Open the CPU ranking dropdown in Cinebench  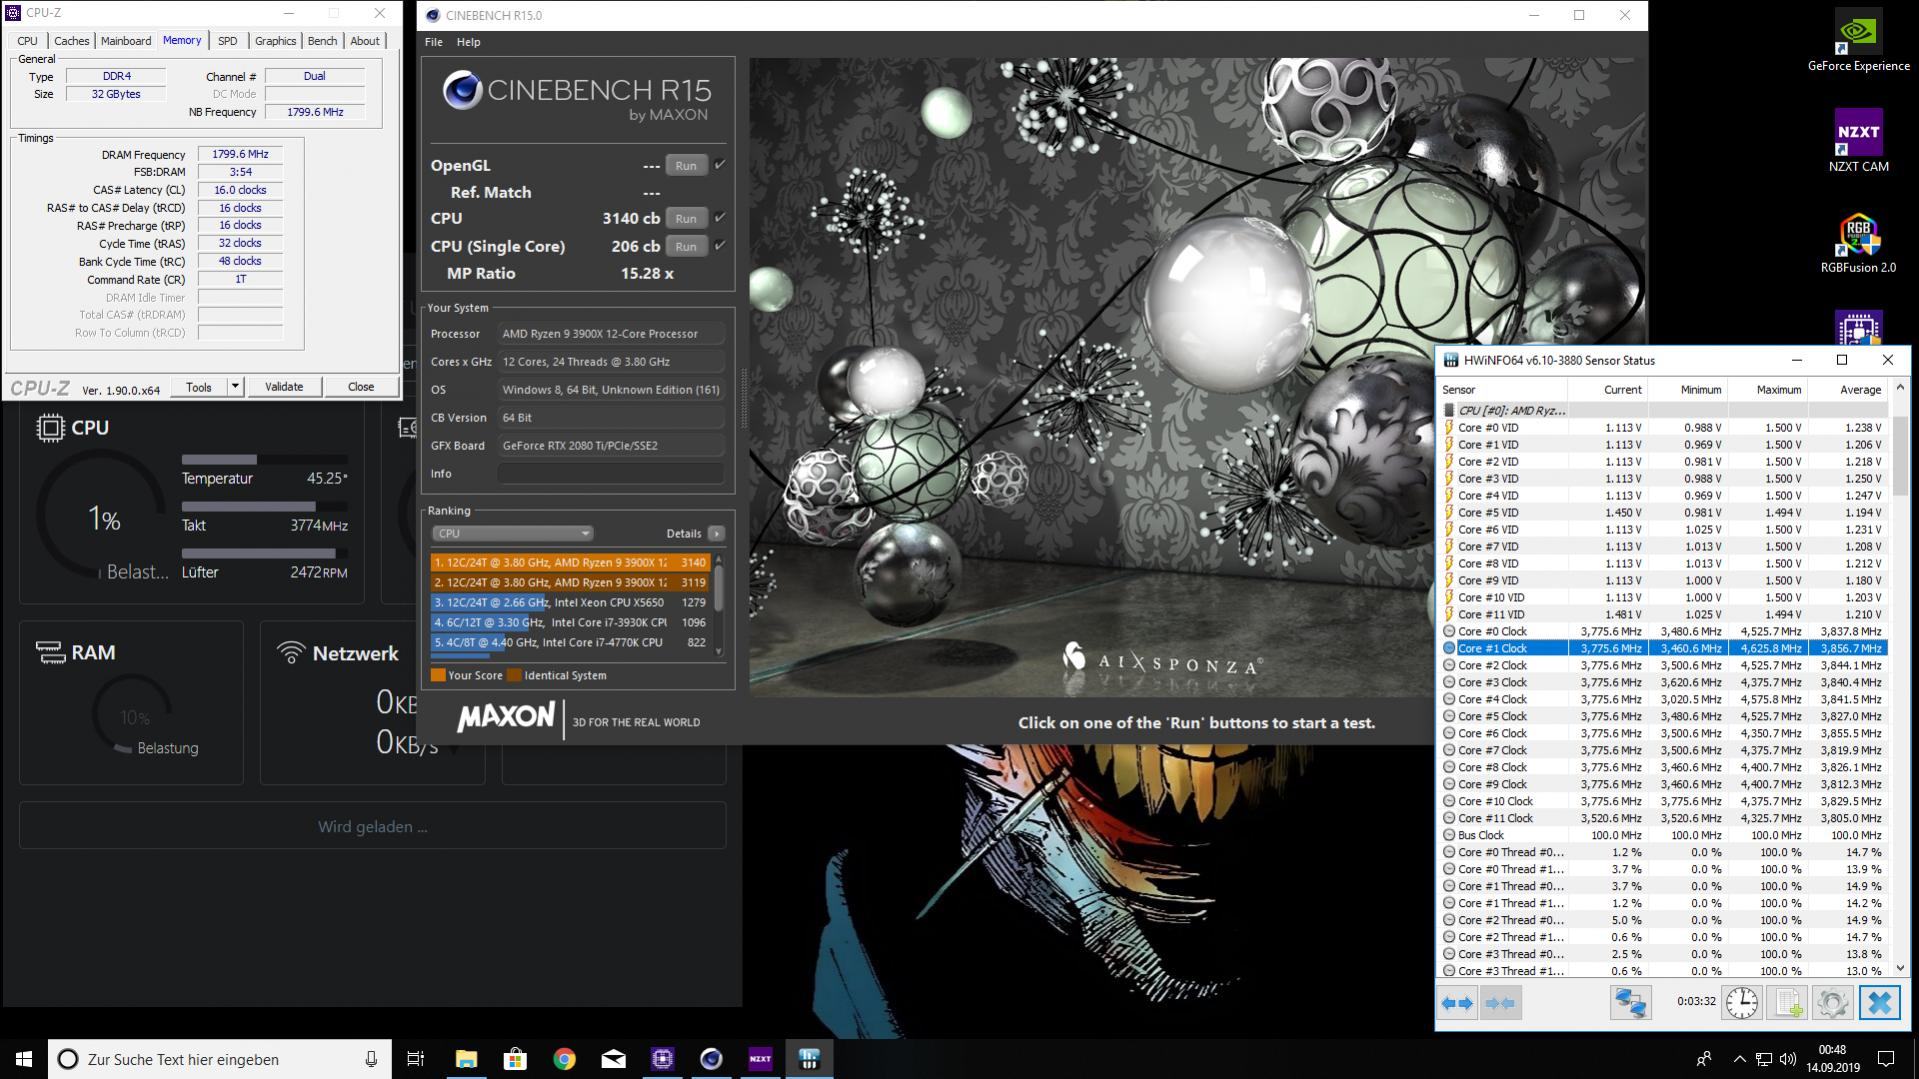512,533
